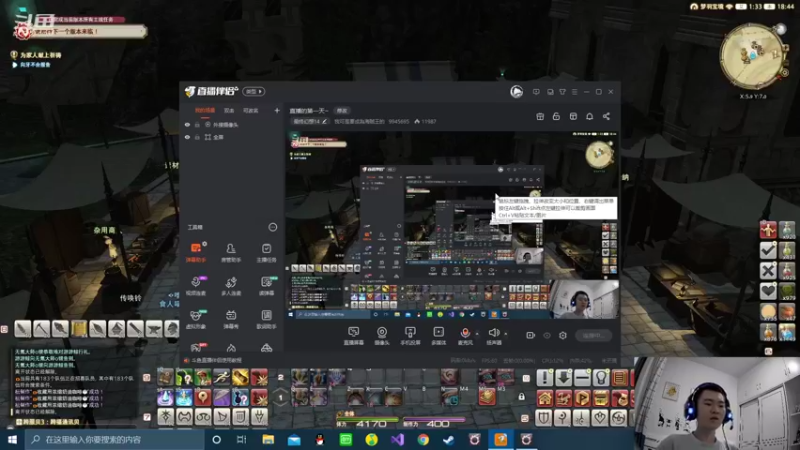
Task: Switch to the second scene tab
Action: (x=229, y=110)
